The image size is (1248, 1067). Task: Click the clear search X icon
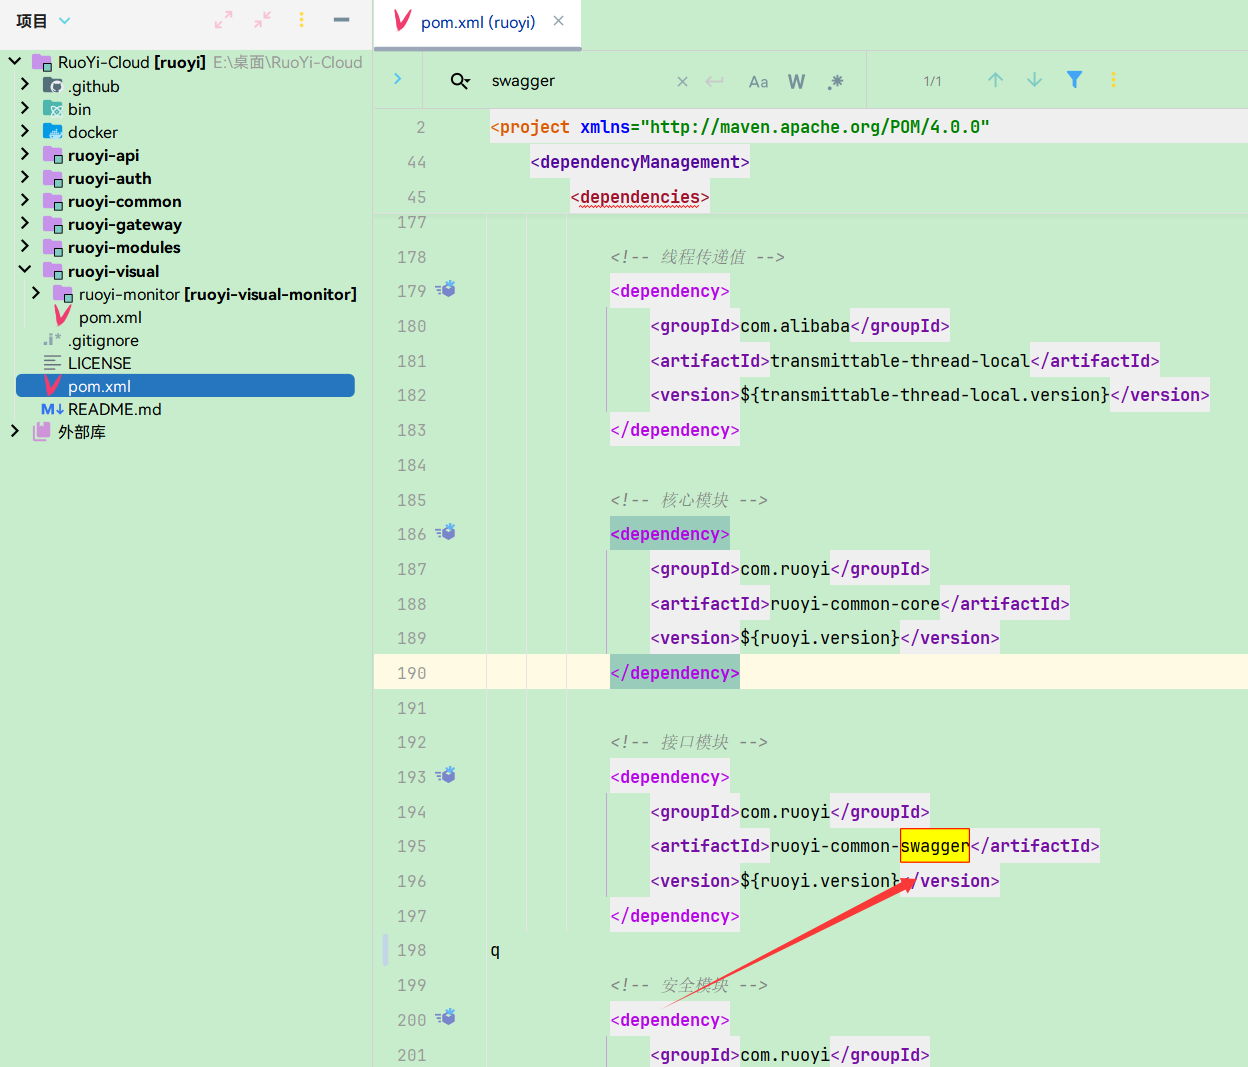tap(682, 81)
